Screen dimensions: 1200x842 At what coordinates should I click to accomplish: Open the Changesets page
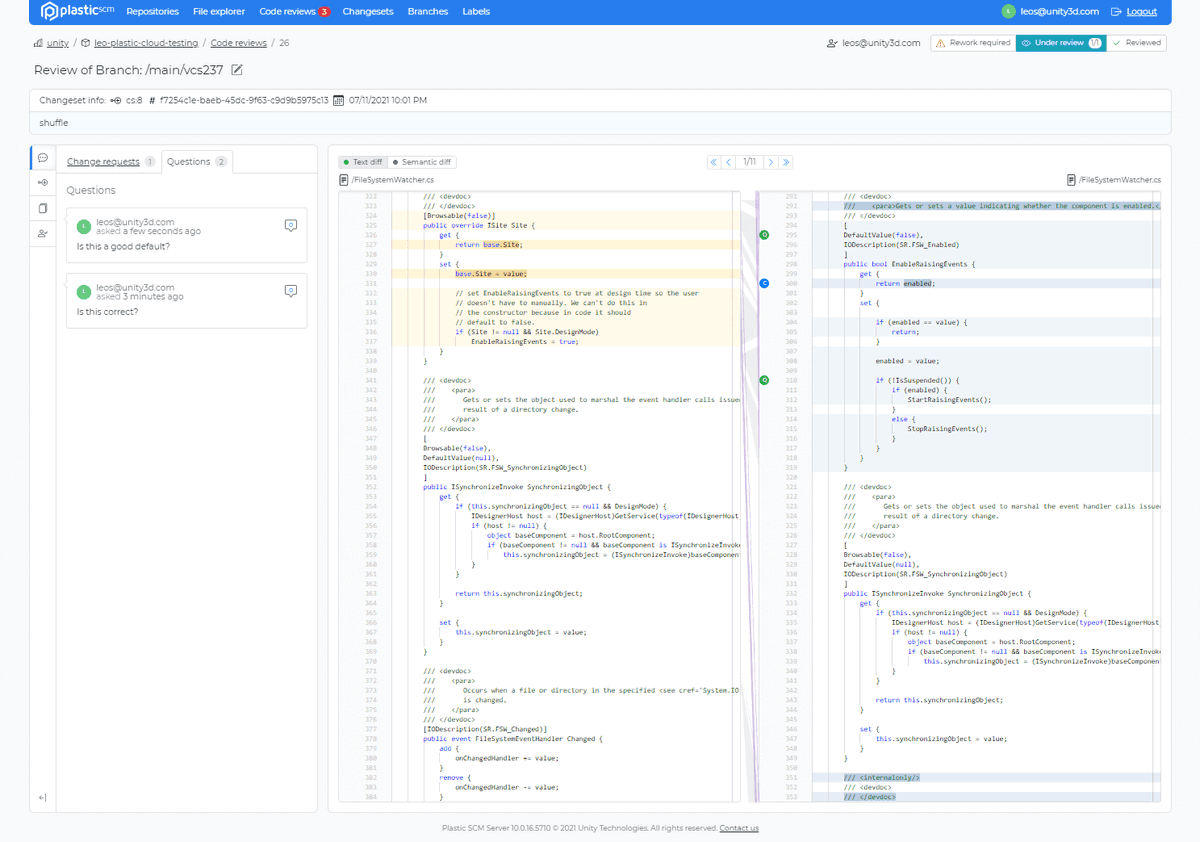point(368,12)
